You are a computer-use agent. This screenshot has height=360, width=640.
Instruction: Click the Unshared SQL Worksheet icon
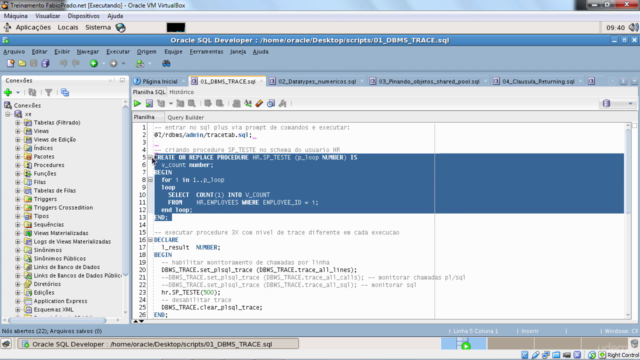[x=236, y=103]
